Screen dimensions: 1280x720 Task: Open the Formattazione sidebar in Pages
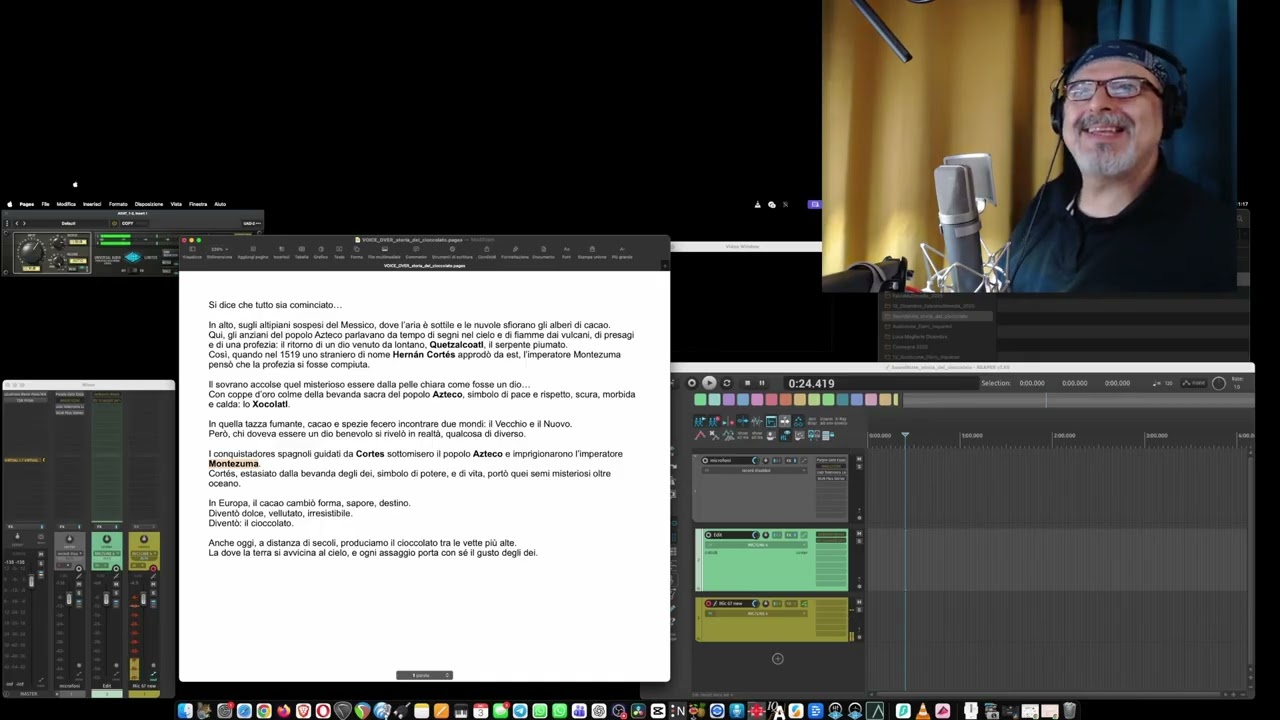pyautogui.click(x=515, y=253)
